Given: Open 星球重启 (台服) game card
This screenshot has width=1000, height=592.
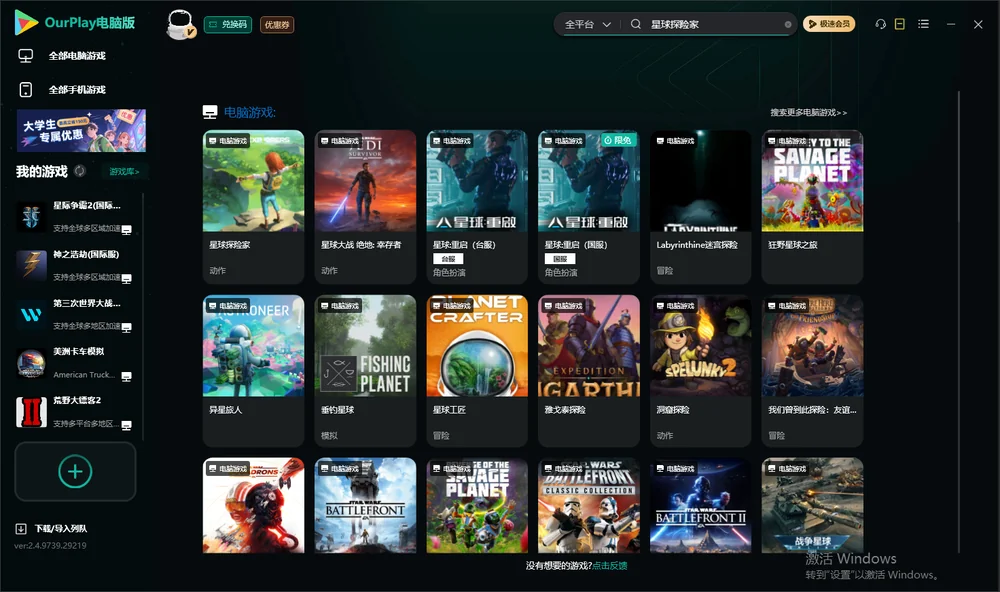Looking at the screenshot, I should coord(477,207).
